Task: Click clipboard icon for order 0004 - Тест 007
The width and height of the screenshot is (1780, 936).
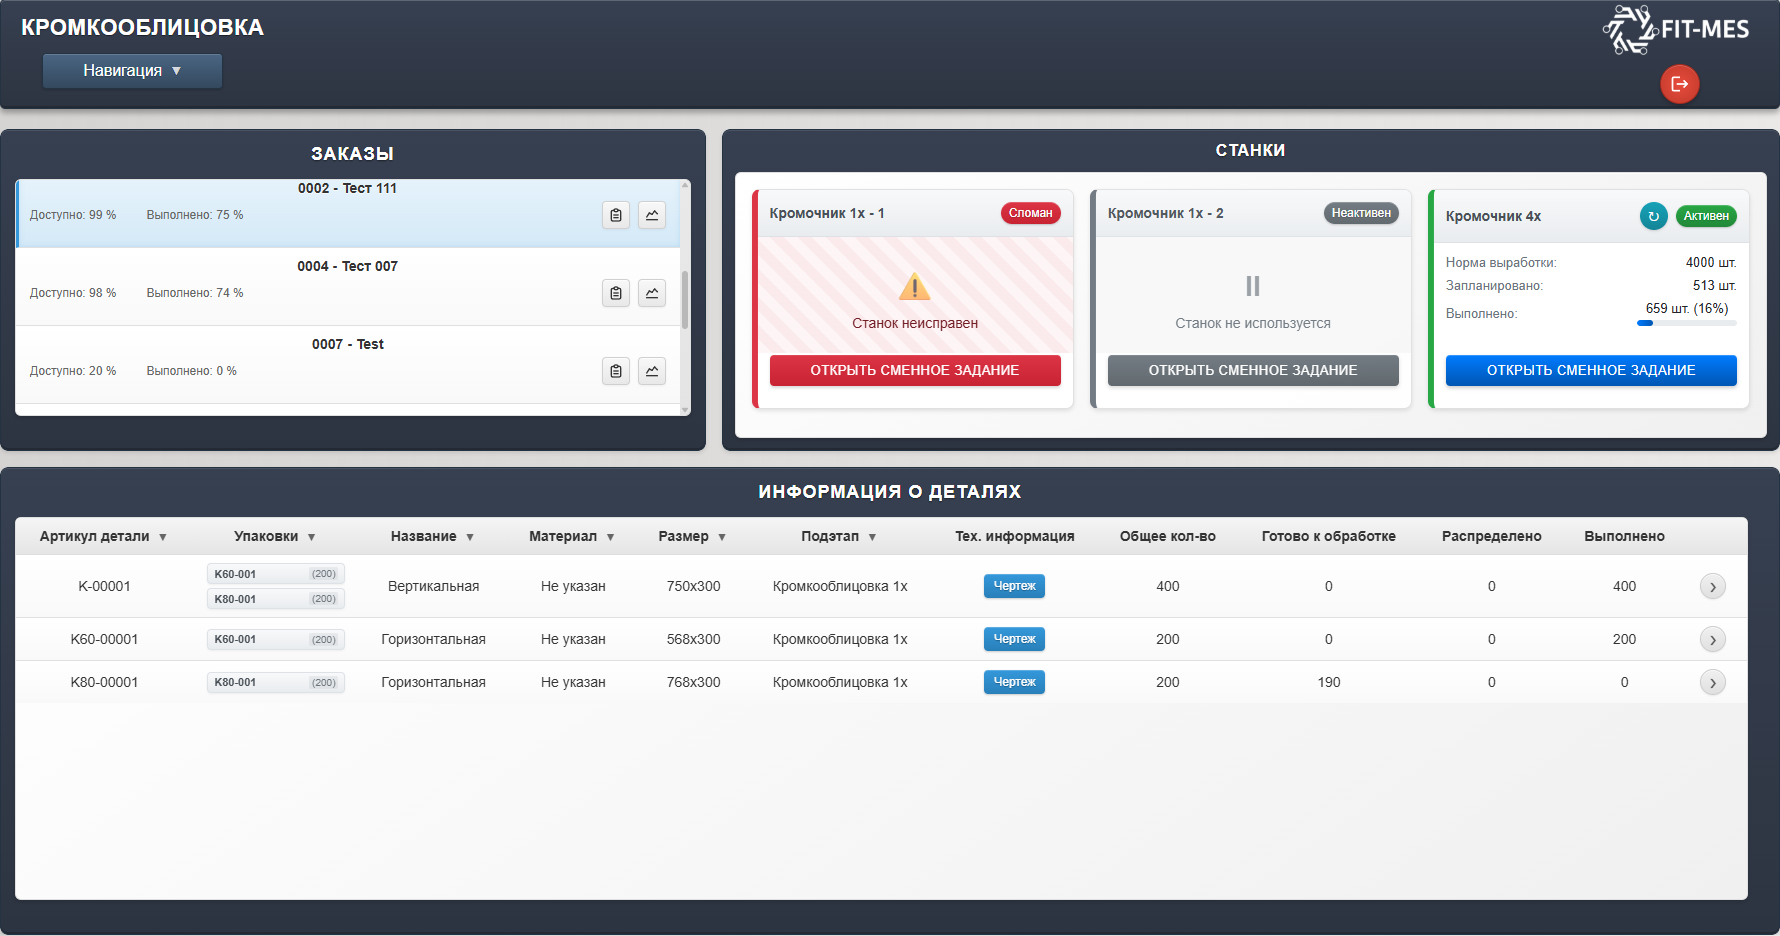Action: 616,293
